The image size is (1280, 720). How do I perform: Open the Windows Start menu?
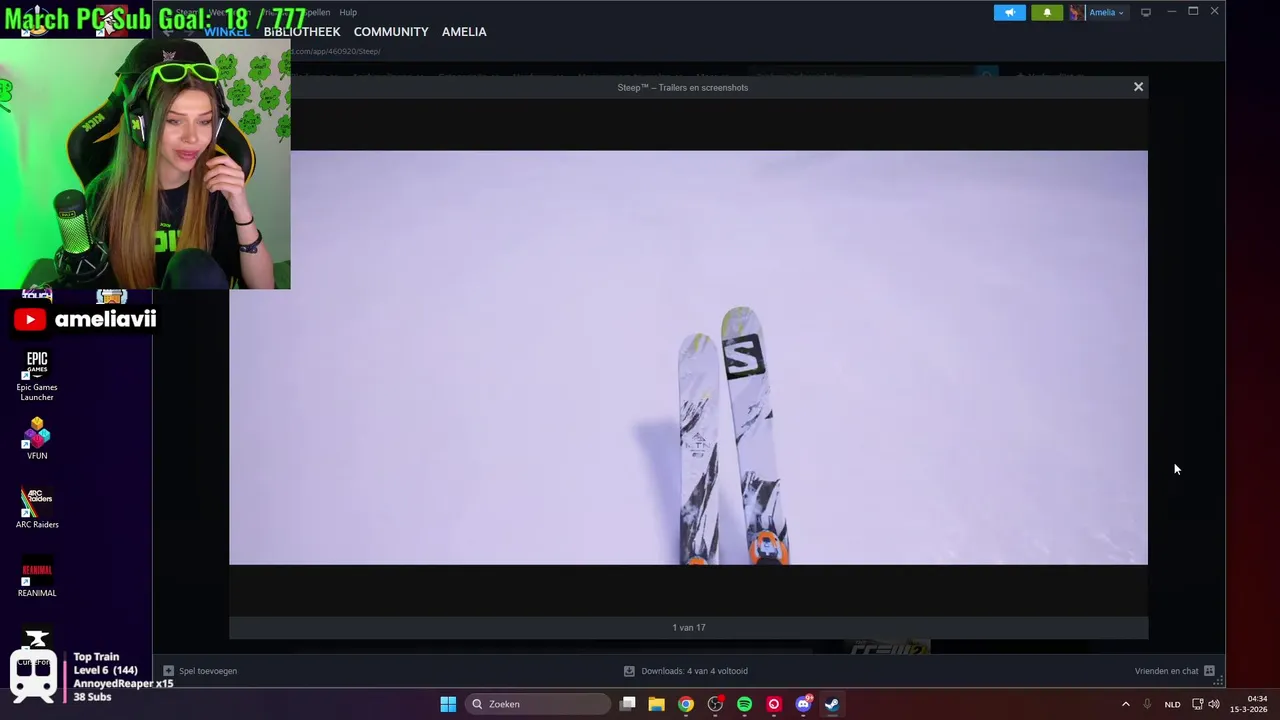pyautogui.click(x=448, y=704)
